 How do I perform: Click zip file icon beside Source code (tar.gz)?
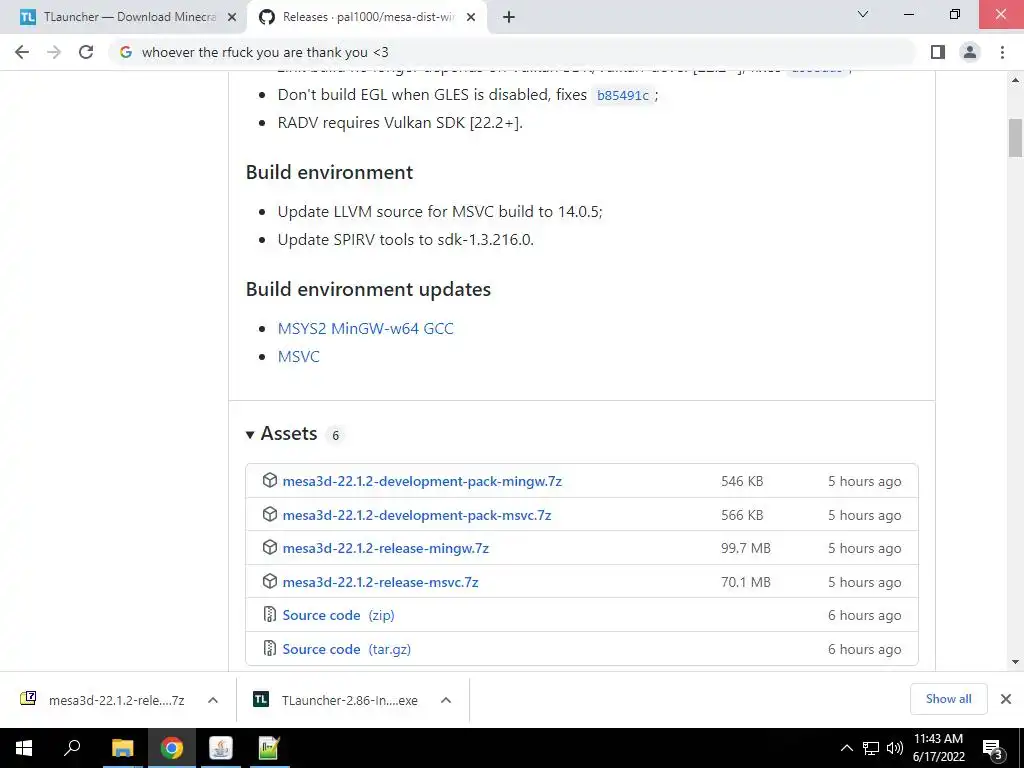coord(270,648)
